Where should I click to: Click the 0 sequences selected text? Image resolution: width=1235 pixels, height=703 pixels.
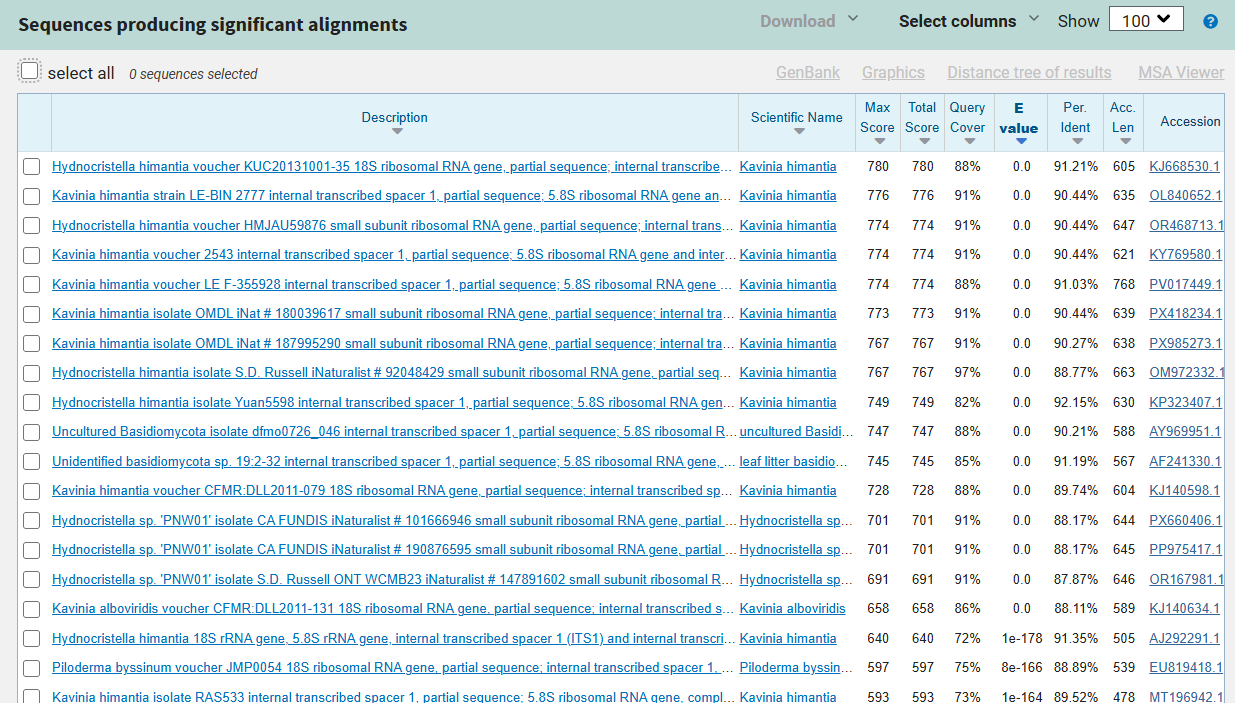pyautogui.click(x=193, y=74)
